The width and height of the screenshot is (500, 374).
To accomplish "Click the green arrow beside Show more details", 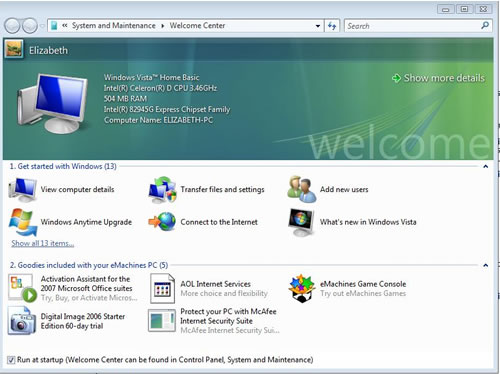I will [396, 78].
